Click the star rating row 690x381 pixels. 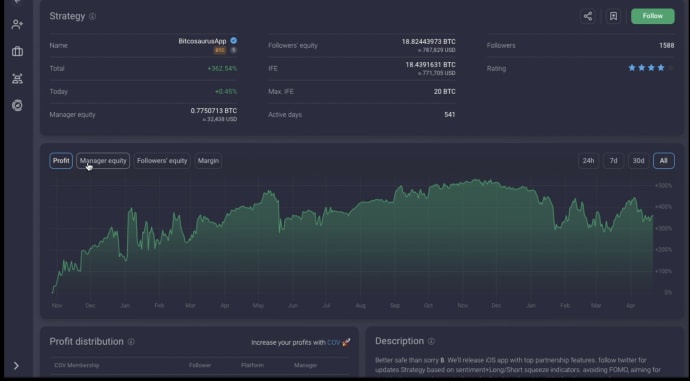pyautogui.click(x=650, y=68)
